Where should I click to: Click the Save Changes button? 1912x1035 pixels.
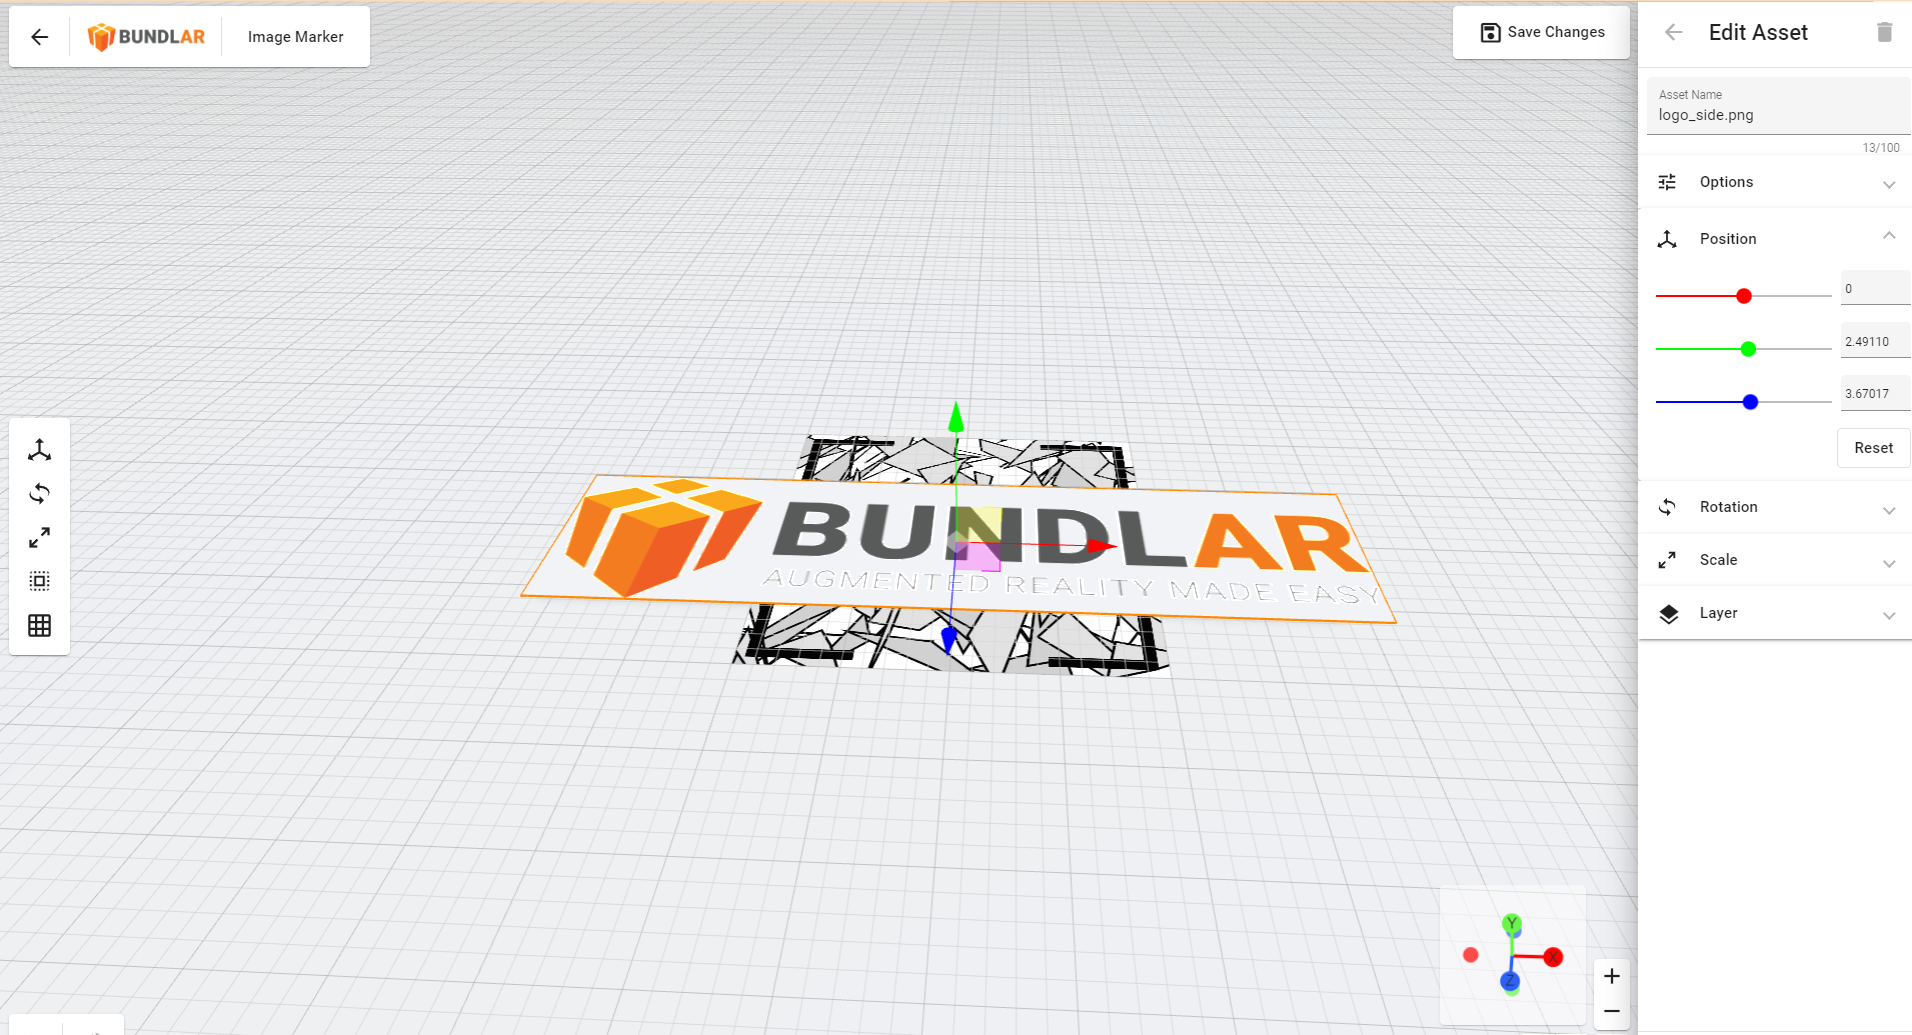pos(1543,31)
